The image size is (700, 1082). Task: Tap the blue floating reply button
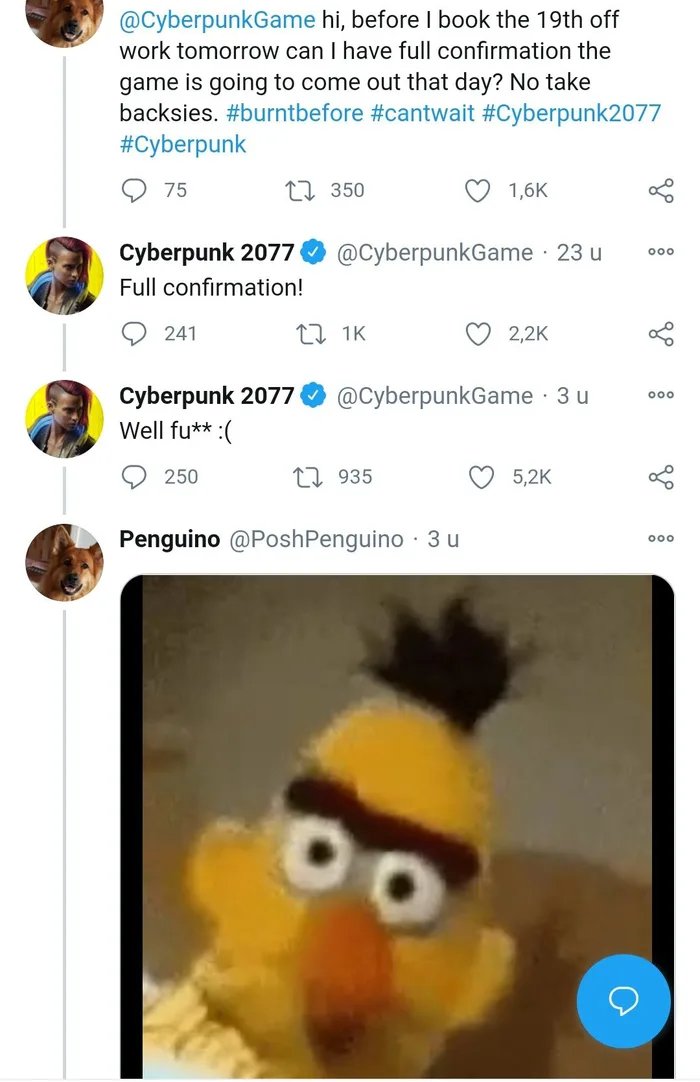[624, 999]
